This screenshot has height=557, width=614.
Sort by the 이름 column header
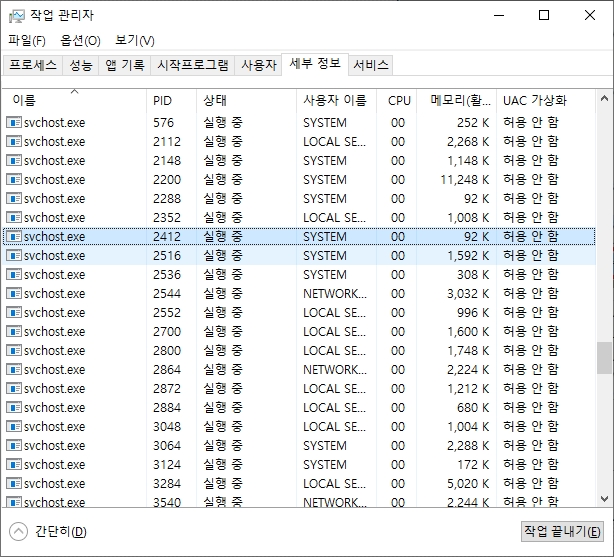74,101
